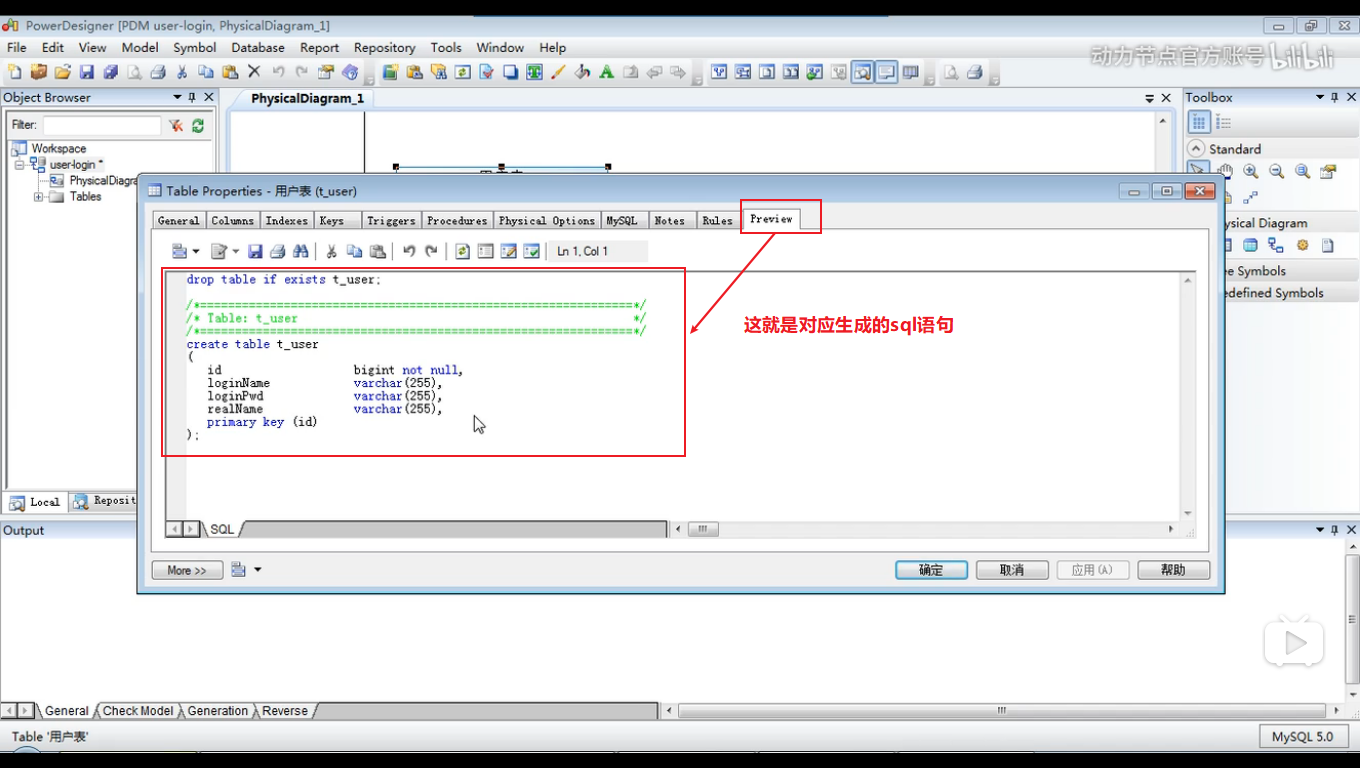Click the Filter input field in Object Browser
1360x768 pixels.
[x=101, y=125]
